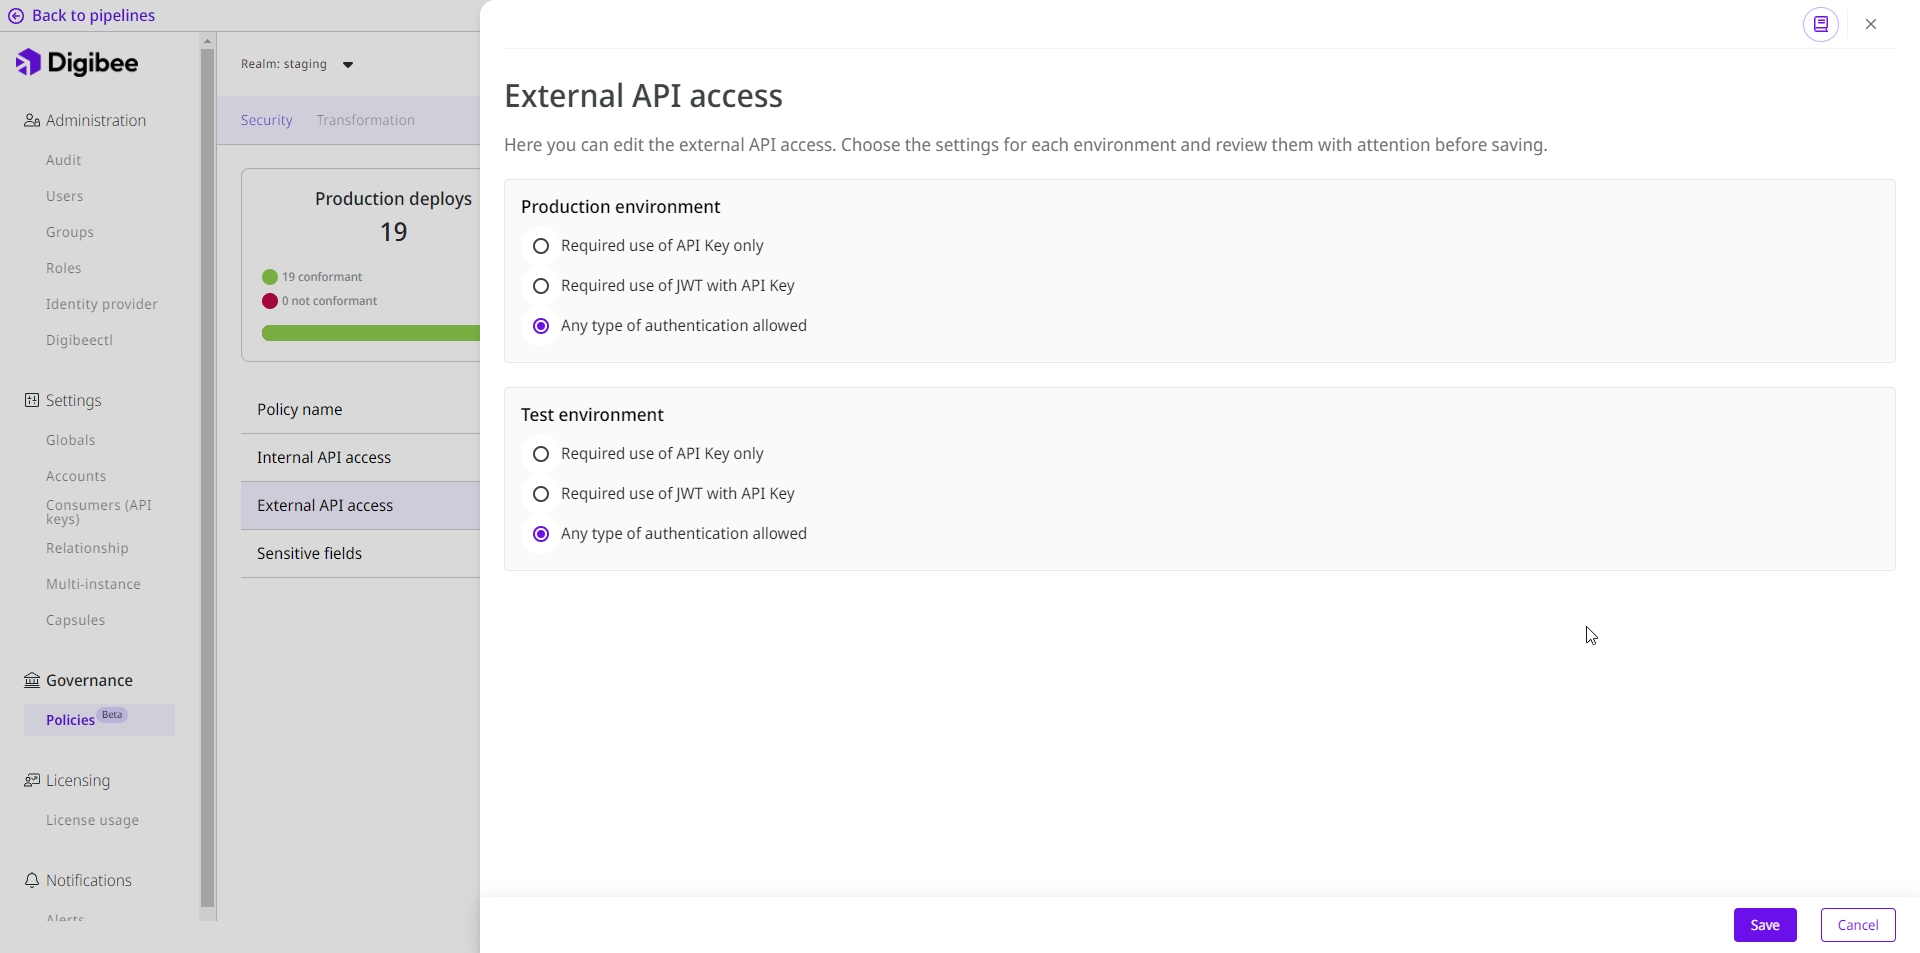Click the Licensing section icon
This screenshot has height=953, width=1920.
[32, 781]
